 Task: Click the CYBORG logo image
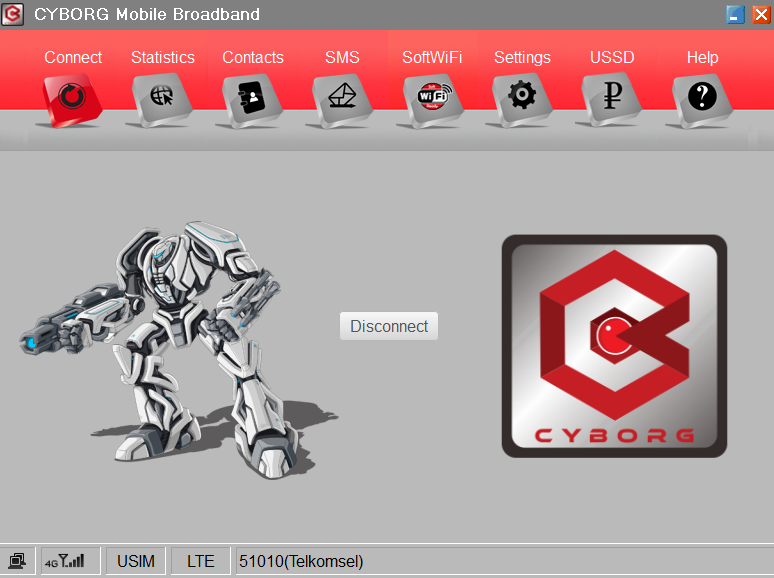pos(614,346)
